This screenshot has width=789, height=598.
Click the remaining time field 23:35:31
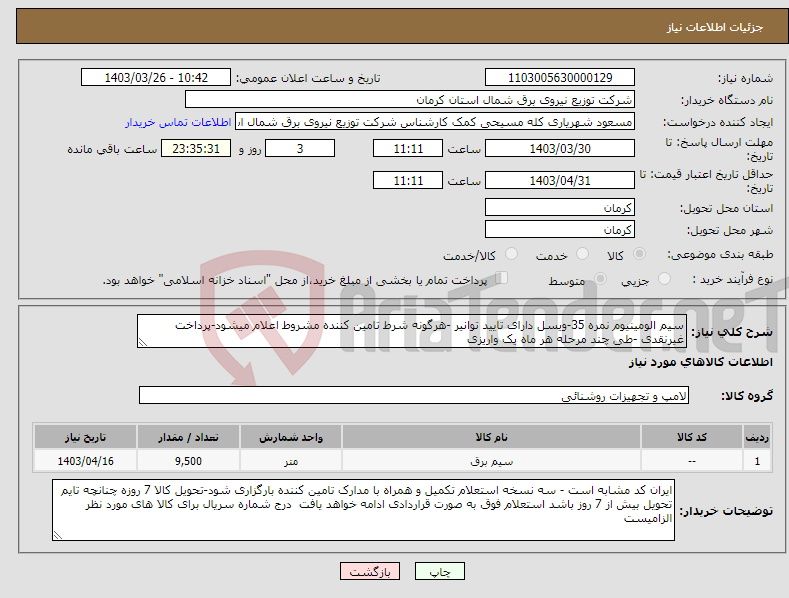196,148
